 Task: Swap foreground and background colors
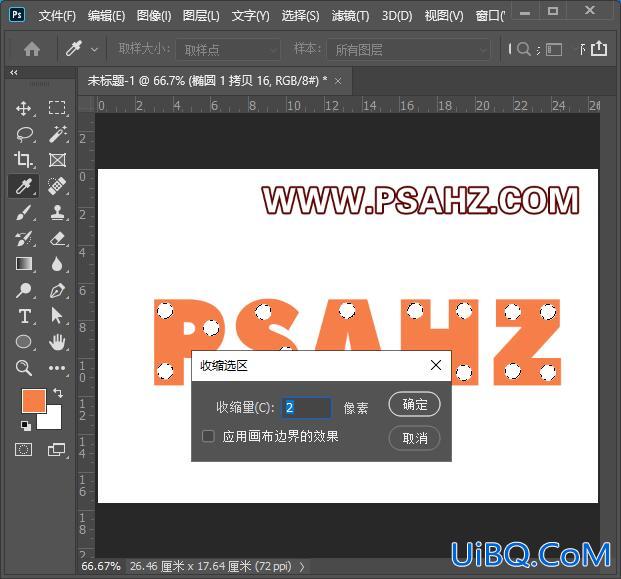point(58,392)
